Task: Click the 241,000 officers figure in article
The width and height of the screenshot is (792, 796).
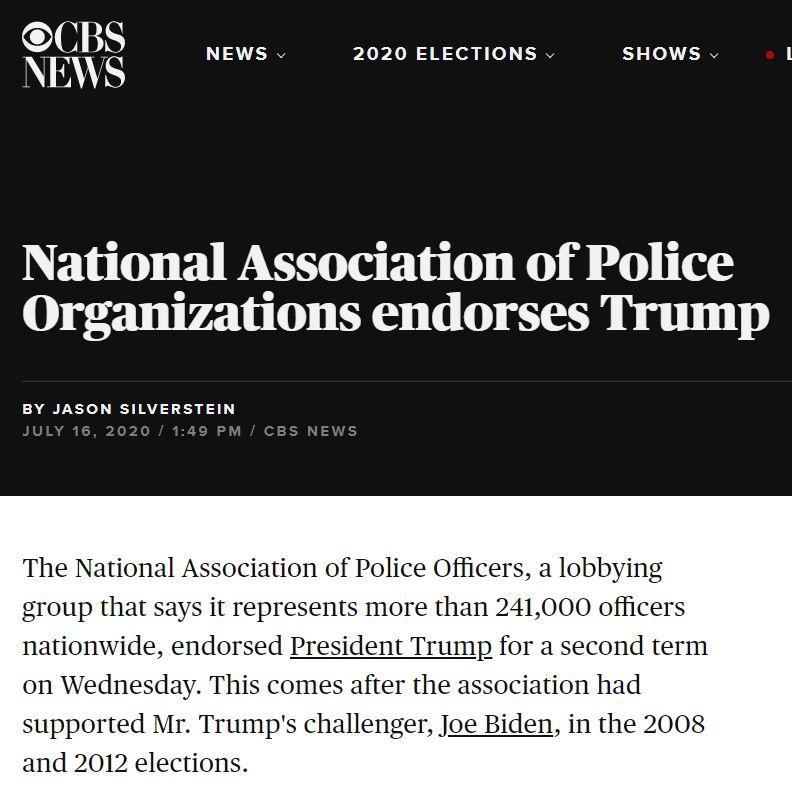Action: pos(590,607)
